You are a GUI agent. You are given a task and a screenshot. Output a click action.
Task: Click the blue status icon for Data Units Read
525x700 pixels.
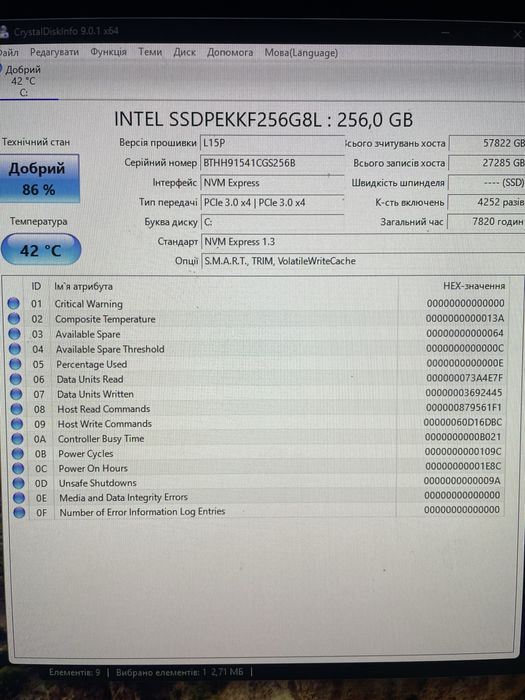click(16, 379)
